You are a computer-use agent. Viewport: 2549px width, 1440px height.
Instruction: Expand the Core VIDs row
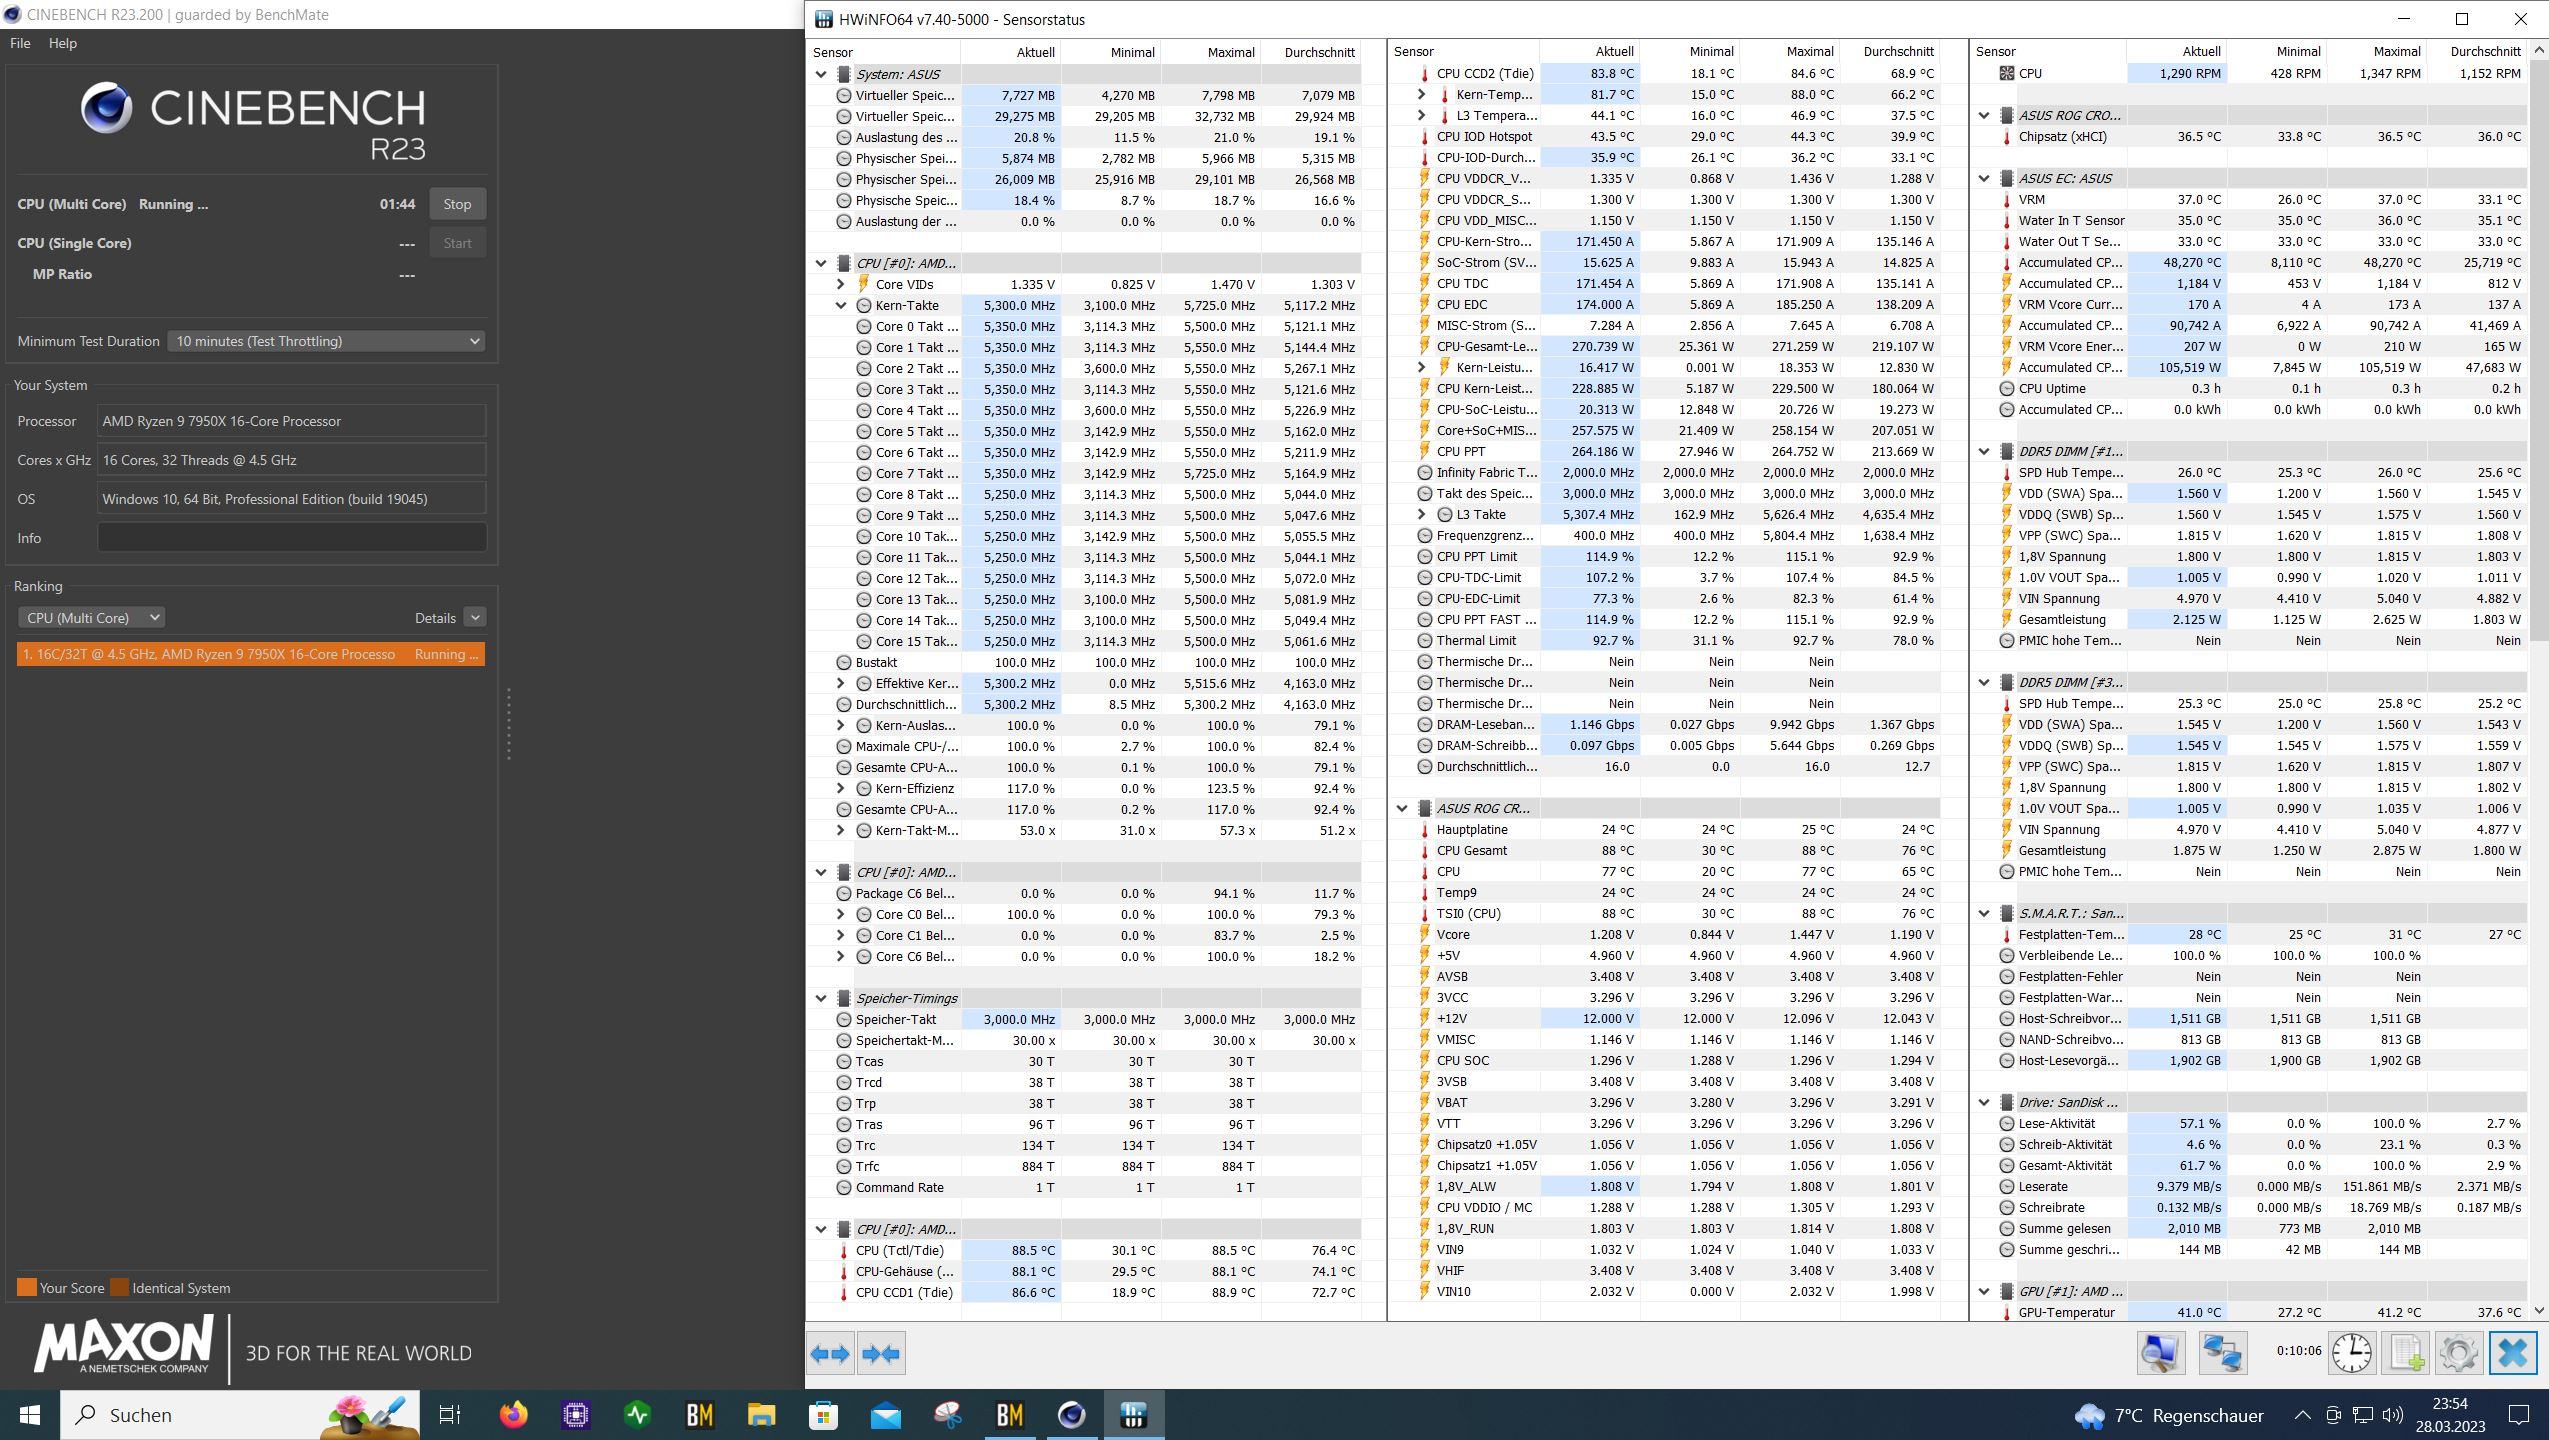pyautogui.click(x=841, y=284)
